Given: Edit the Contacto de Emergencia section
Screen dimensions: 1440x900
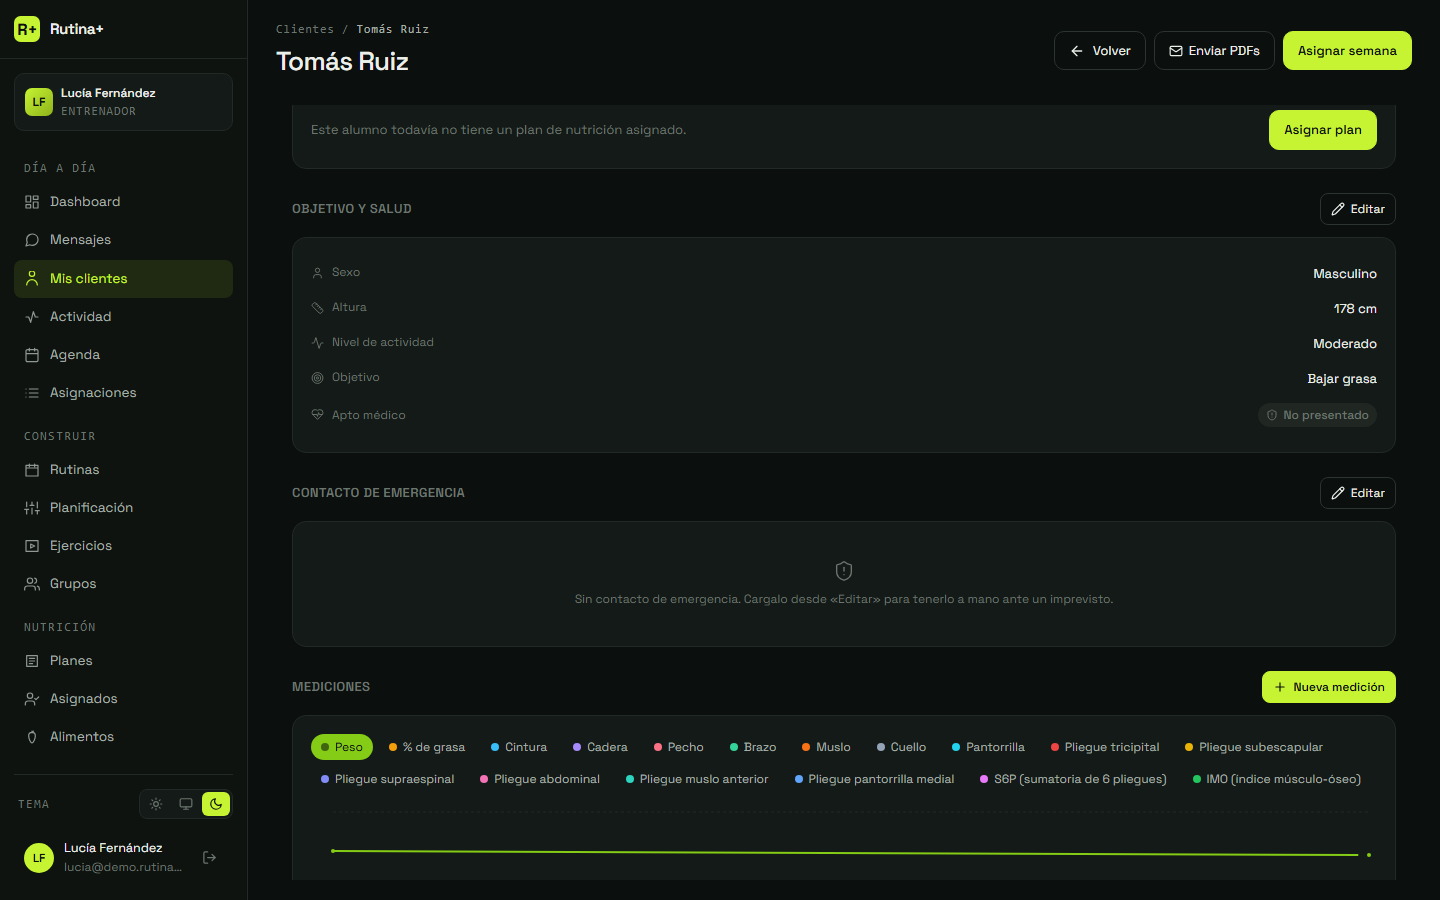Looking at the screenshot, I should pyautogui.click(x=1358, y=493).
